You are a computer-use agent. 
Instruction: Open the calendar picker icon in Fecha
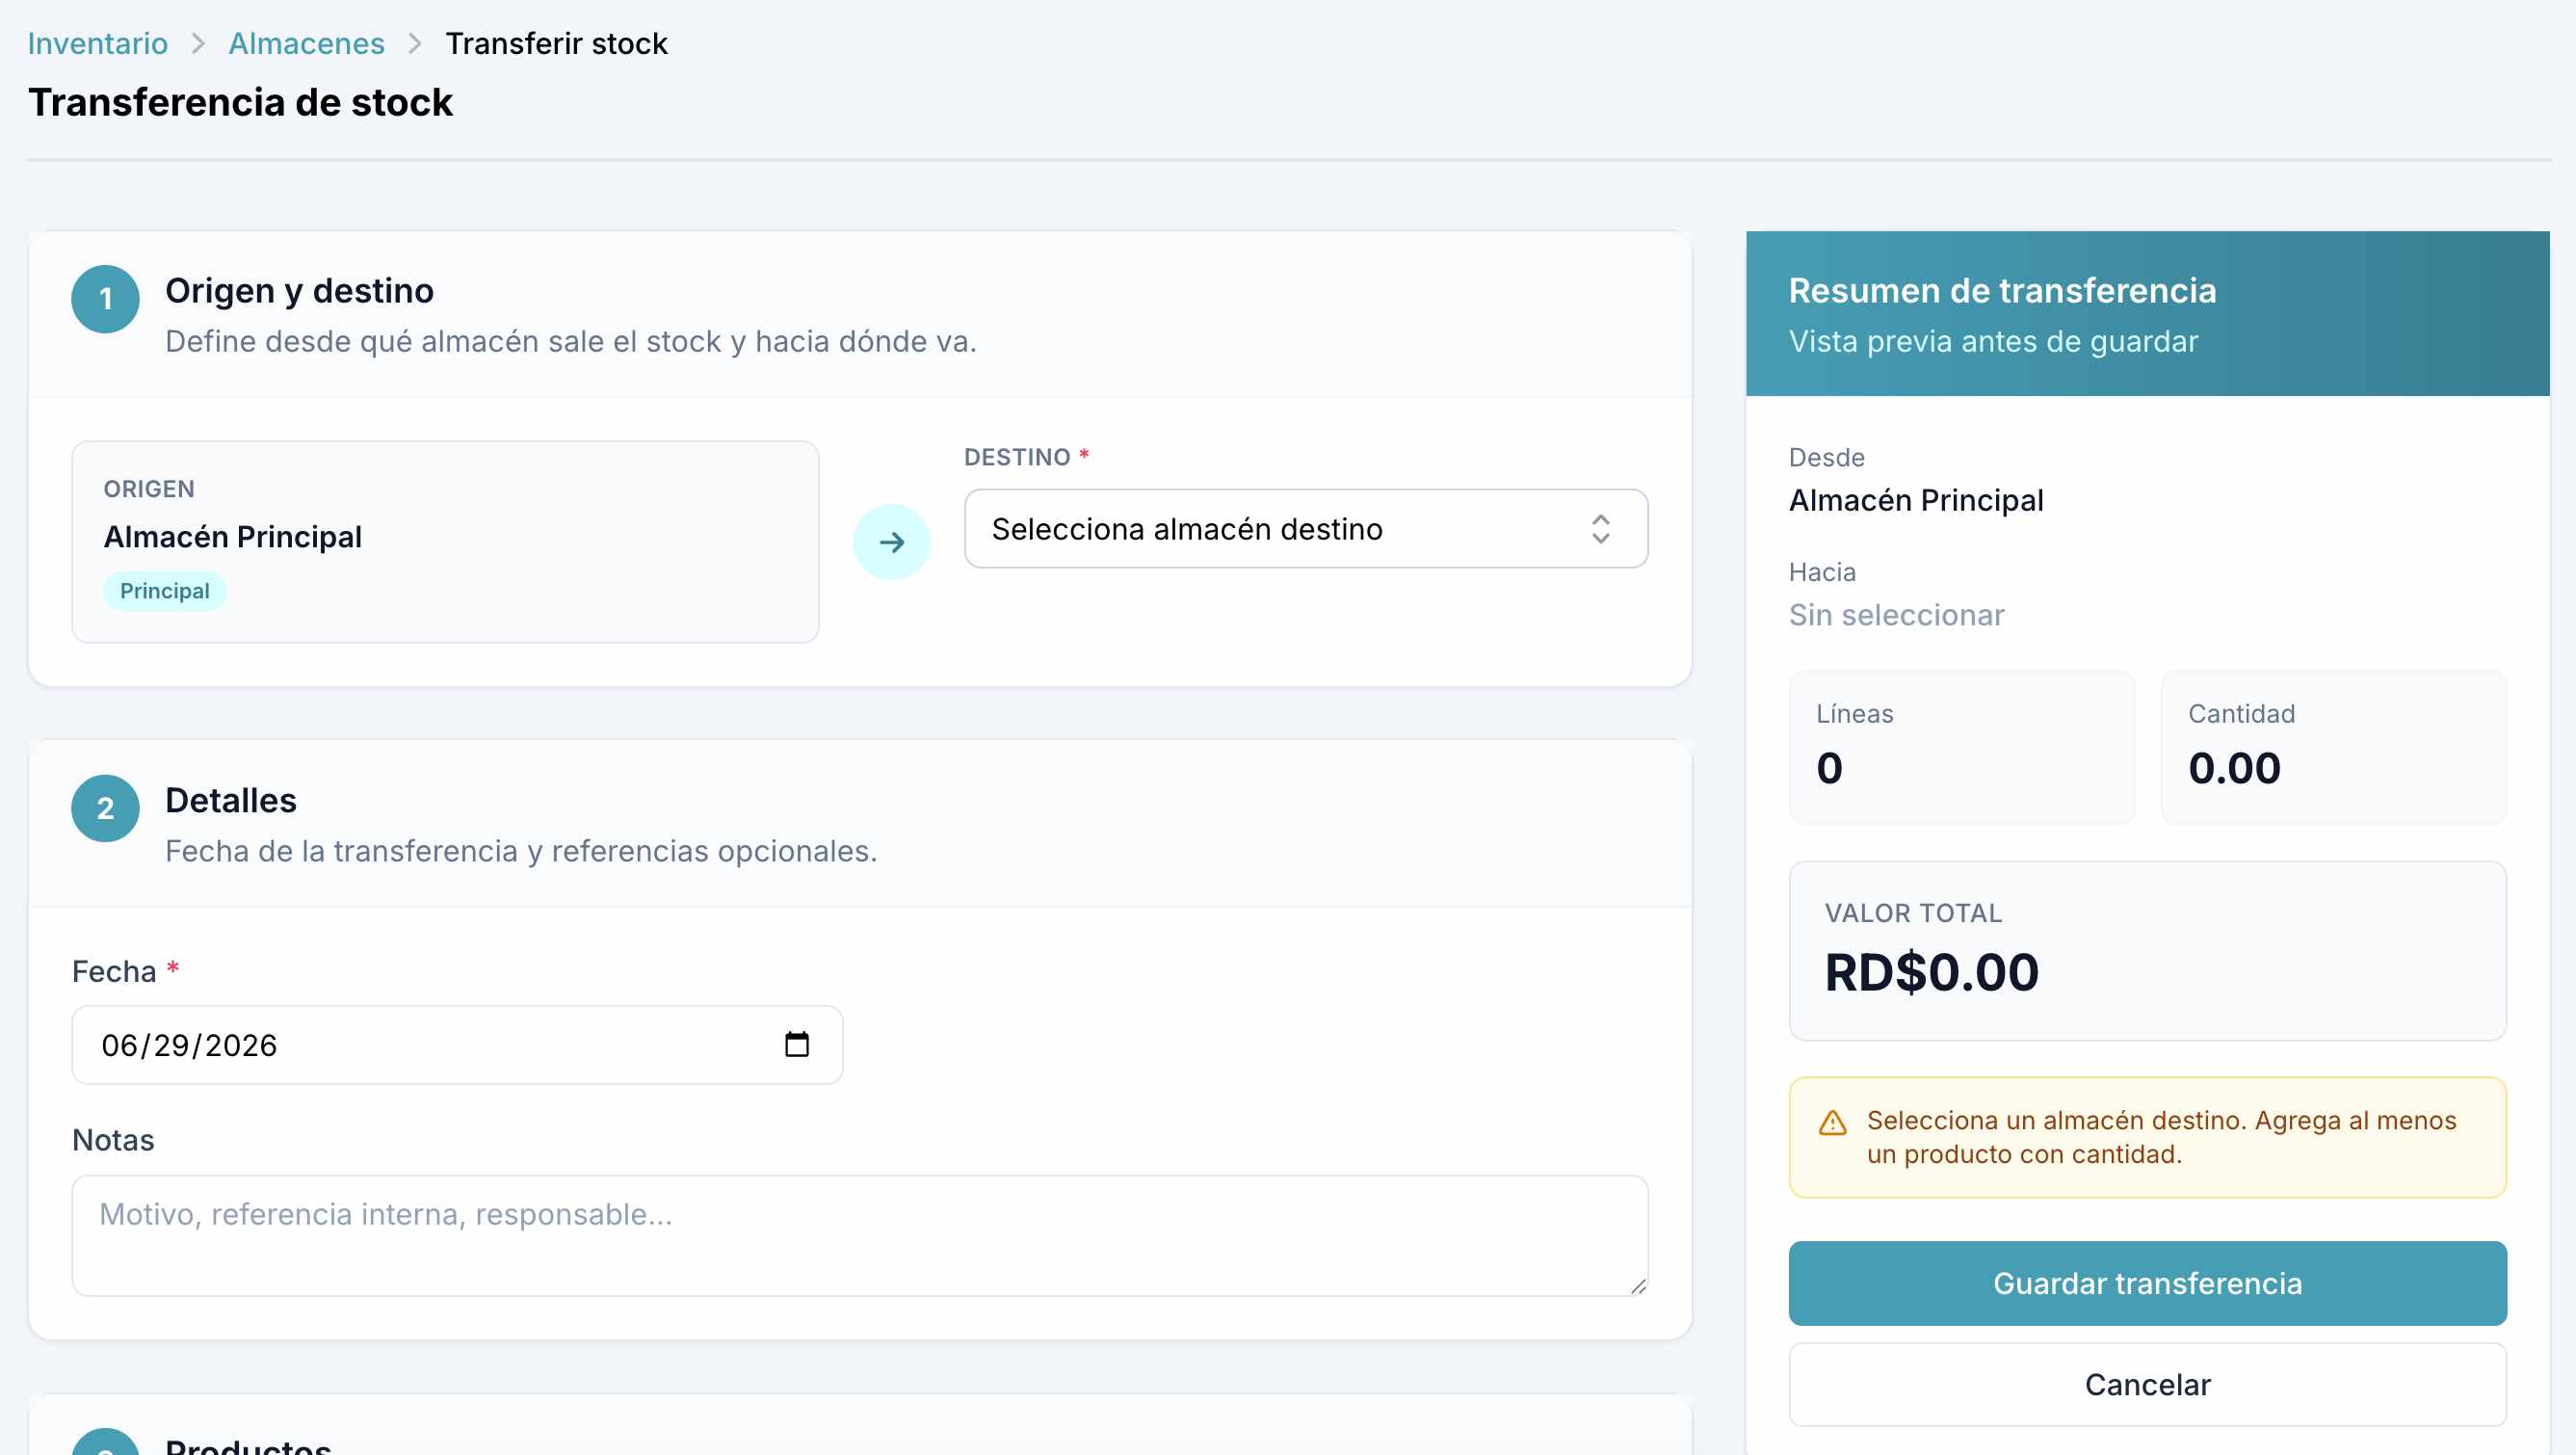click(796, 1045)
